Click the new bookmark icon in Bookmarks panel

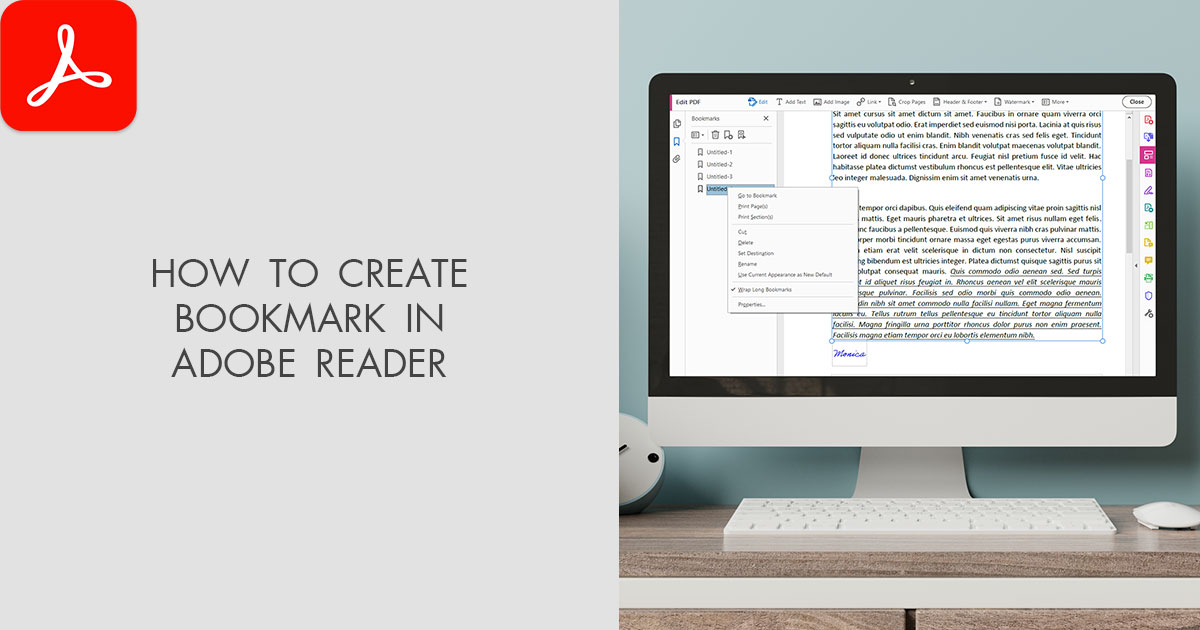click(x=726, y=134)
